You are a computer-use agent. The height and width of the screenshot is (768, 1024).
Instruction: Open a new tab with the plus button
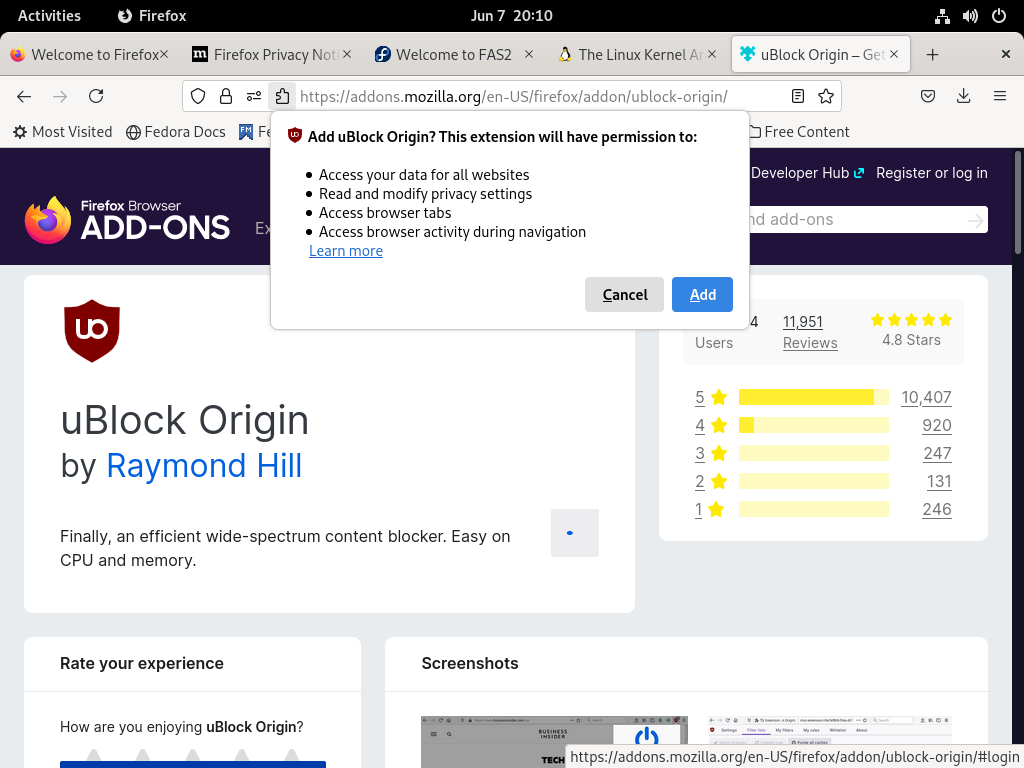coord(933,55)
